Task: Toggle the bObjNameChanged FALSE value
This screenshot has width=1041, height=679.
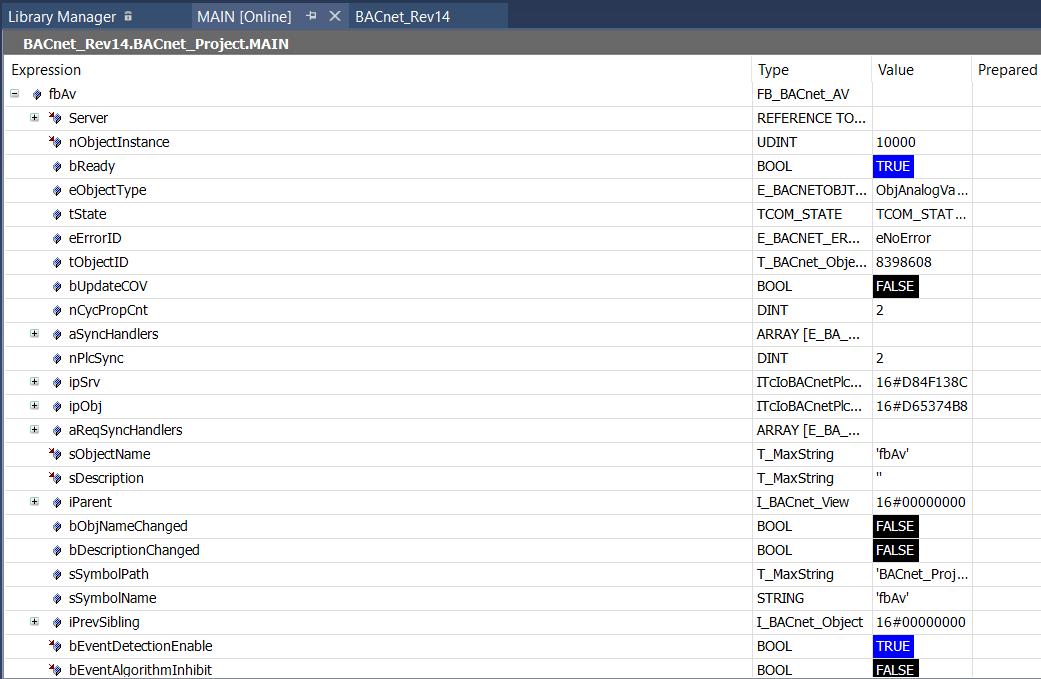Action: 895,526
